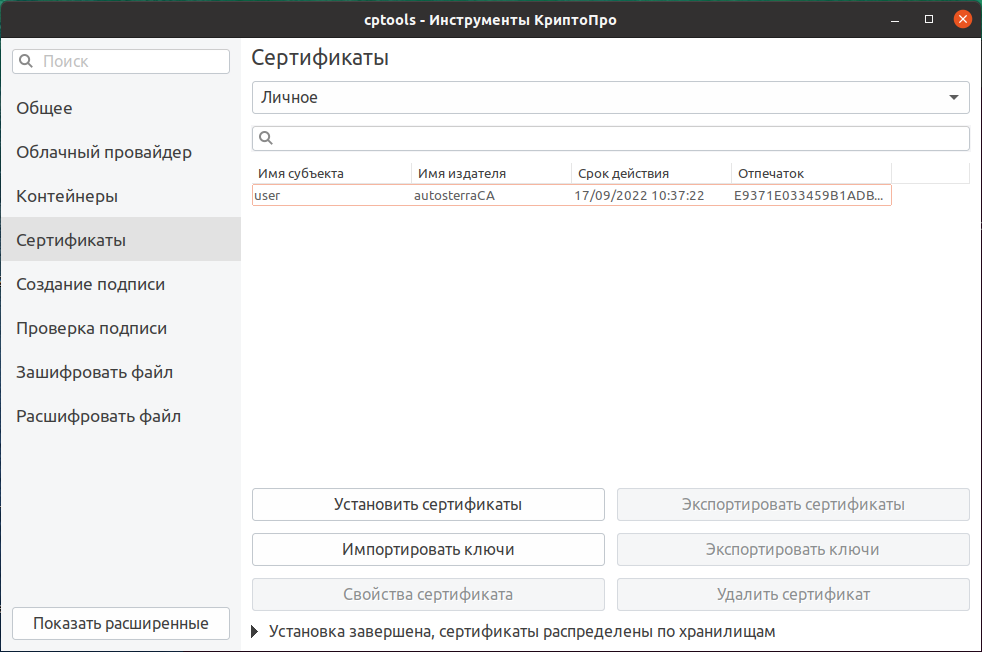Viewport: 982px width, 652px height.
Task: Click the Показать расширенные button
Action: 121,624
